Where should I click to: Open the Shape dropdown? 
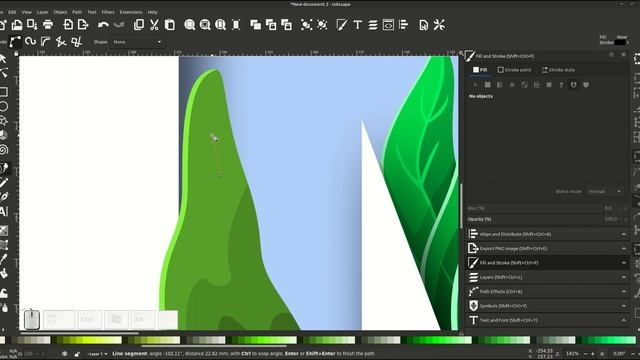[x=137, y=42]
